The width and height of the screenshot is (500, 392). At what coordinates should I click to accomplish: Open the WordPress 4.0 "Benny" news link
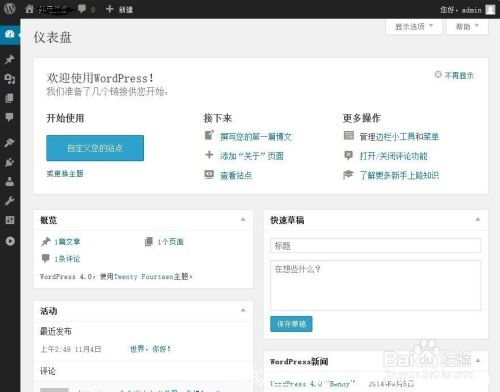(x=313, y=384)
